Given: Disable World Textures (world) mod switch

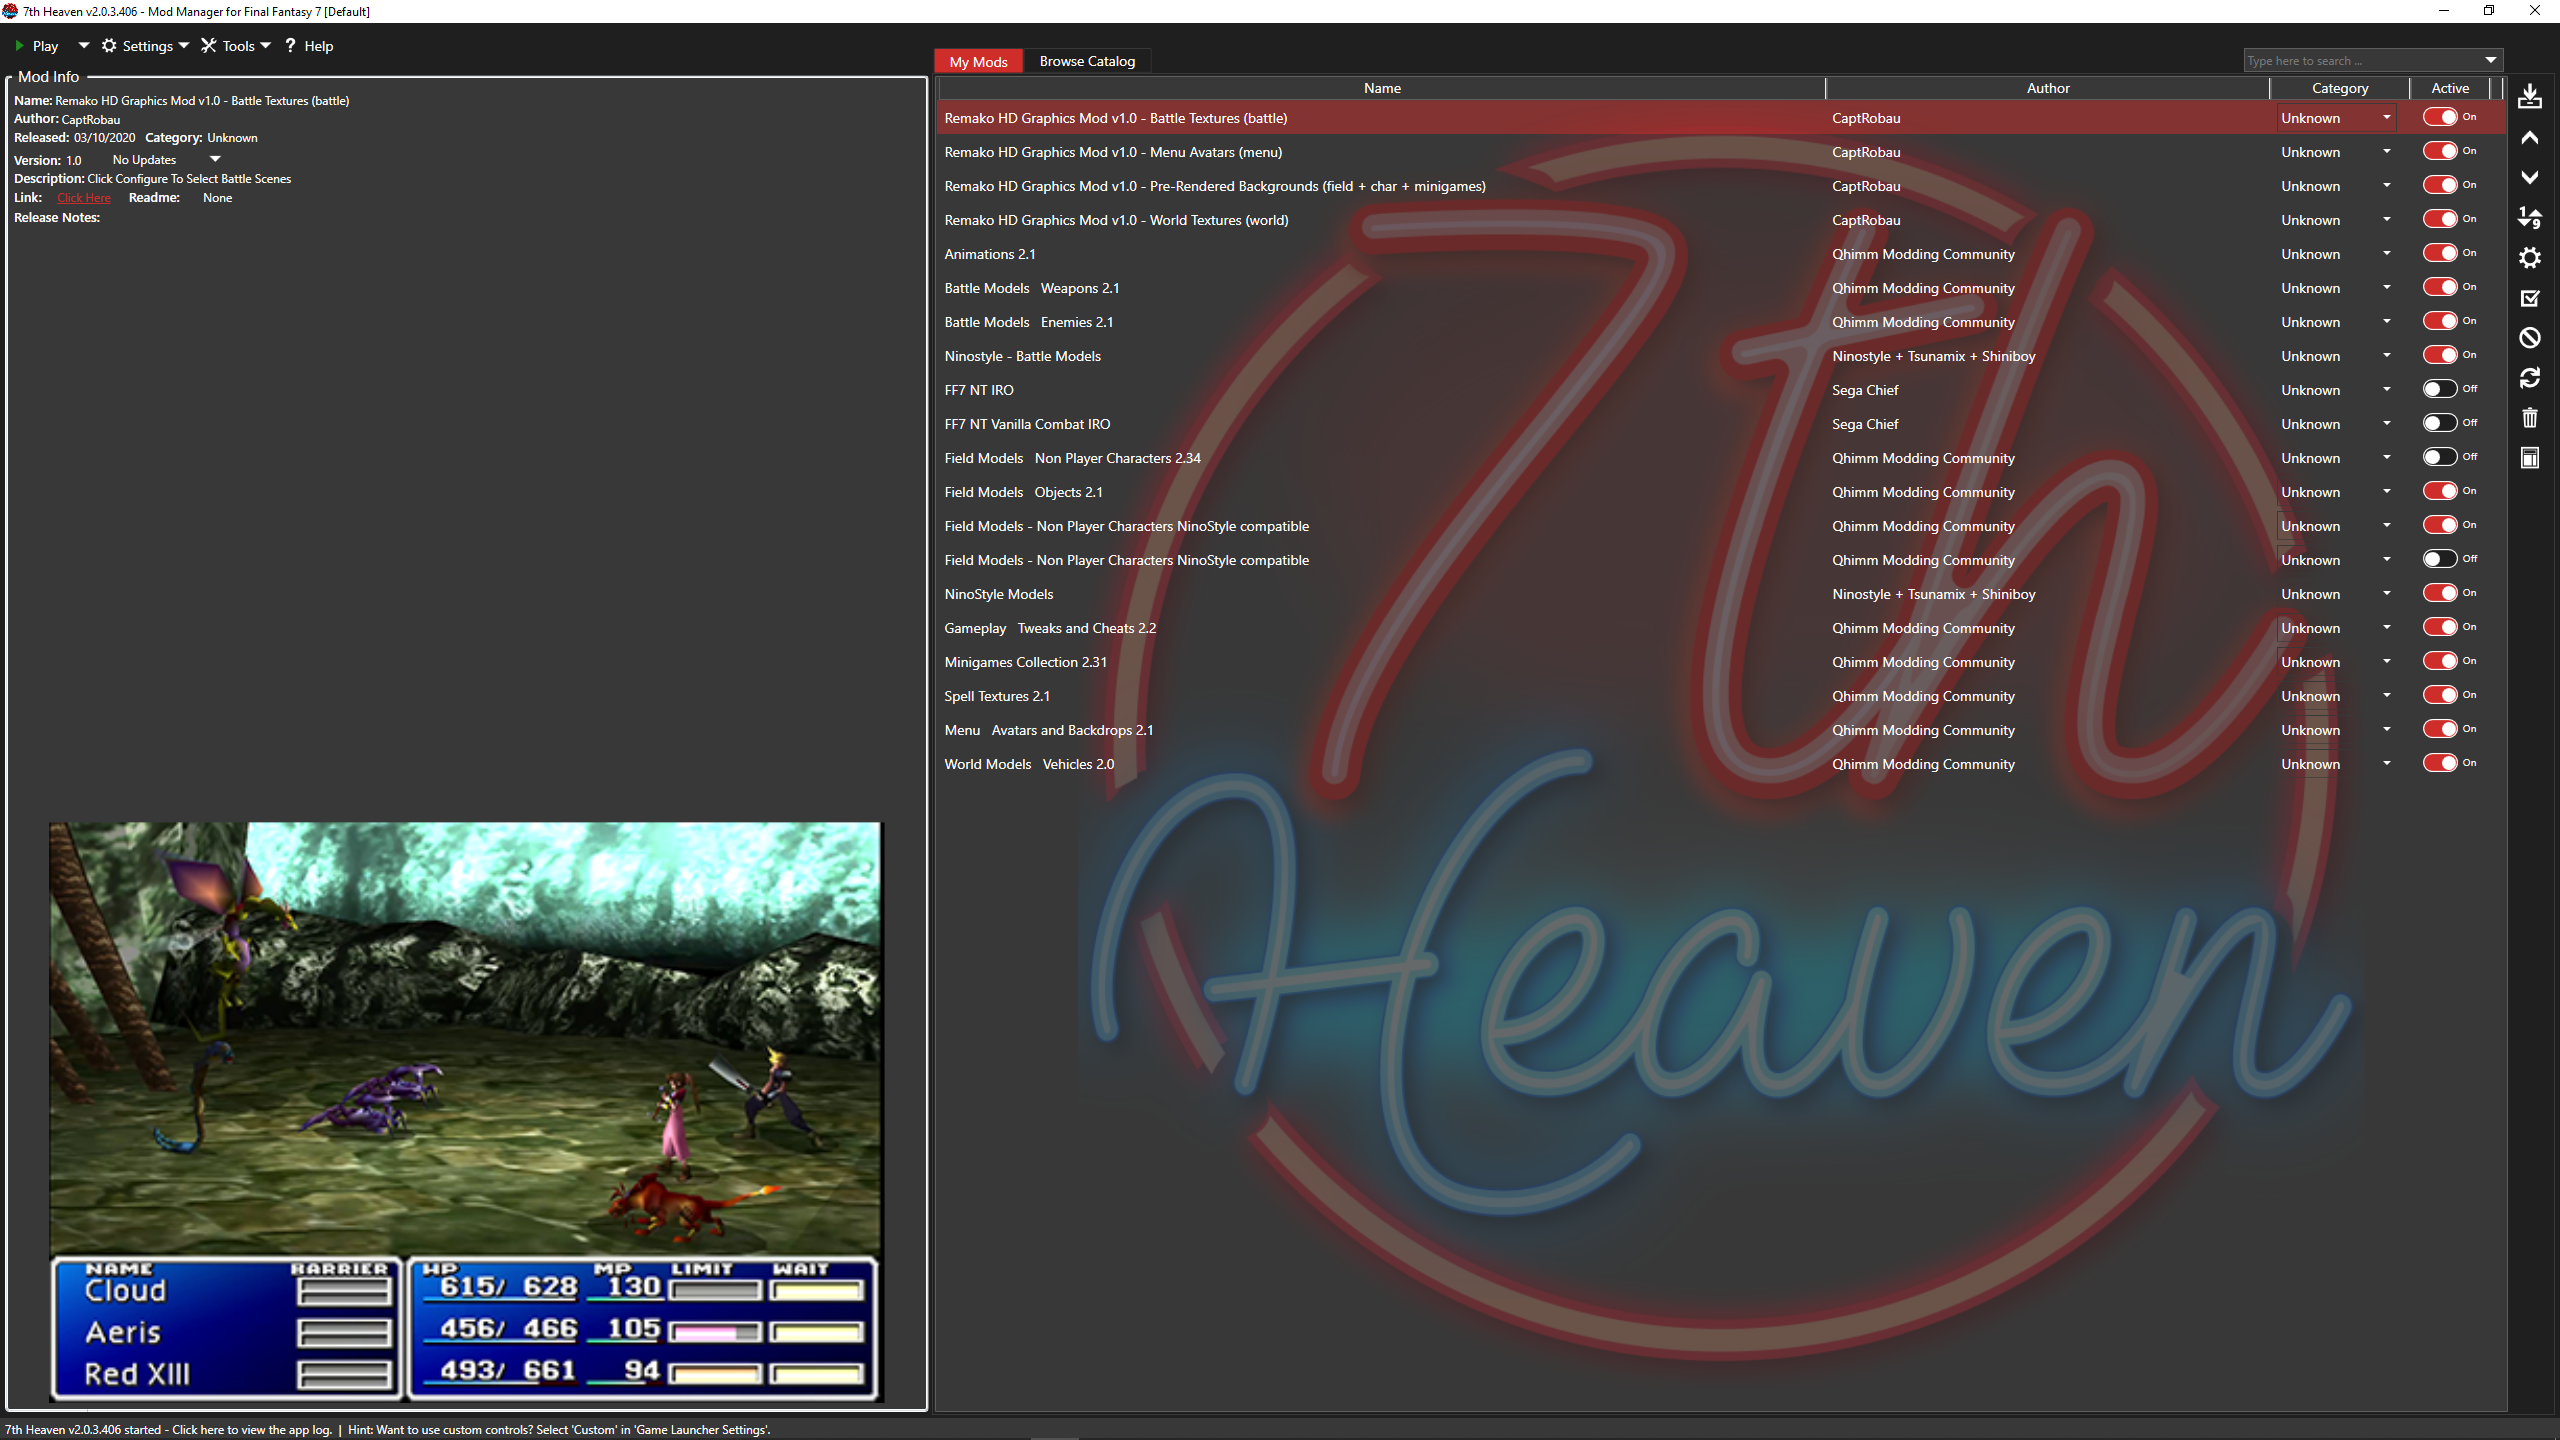Looking at the screenshot, I should click(x=2440, y=219).
